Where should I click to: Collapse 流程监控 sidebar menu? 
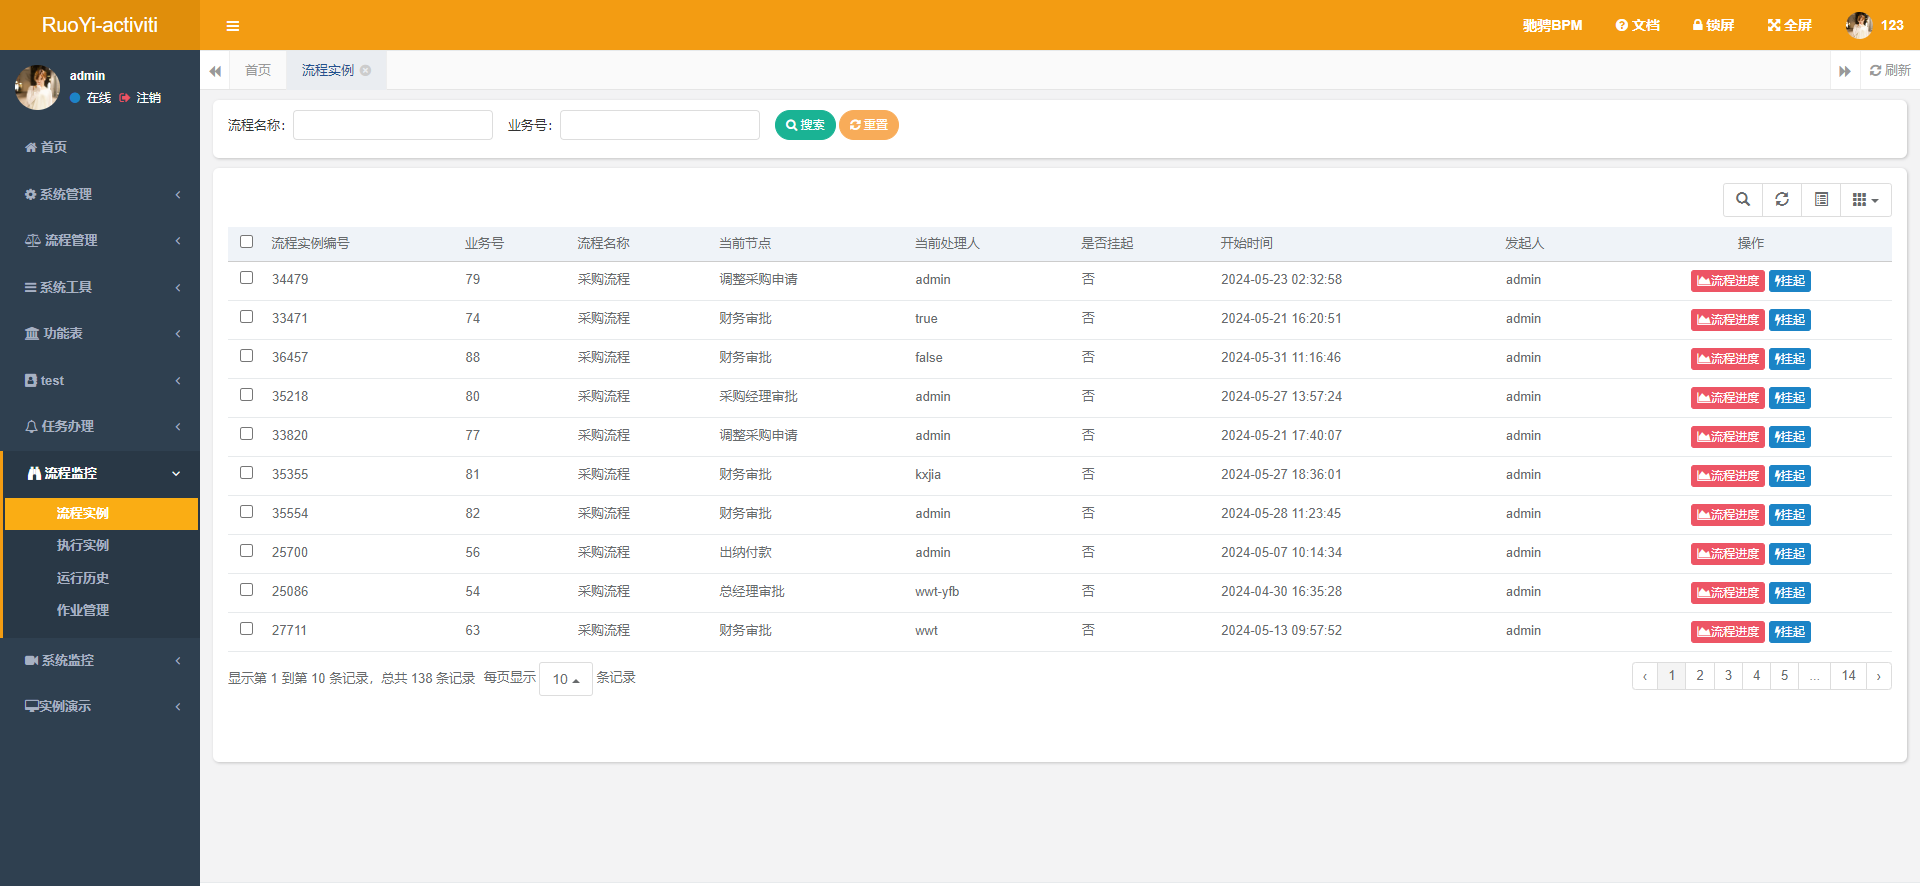pyautogui.click(x=100, y=473)
